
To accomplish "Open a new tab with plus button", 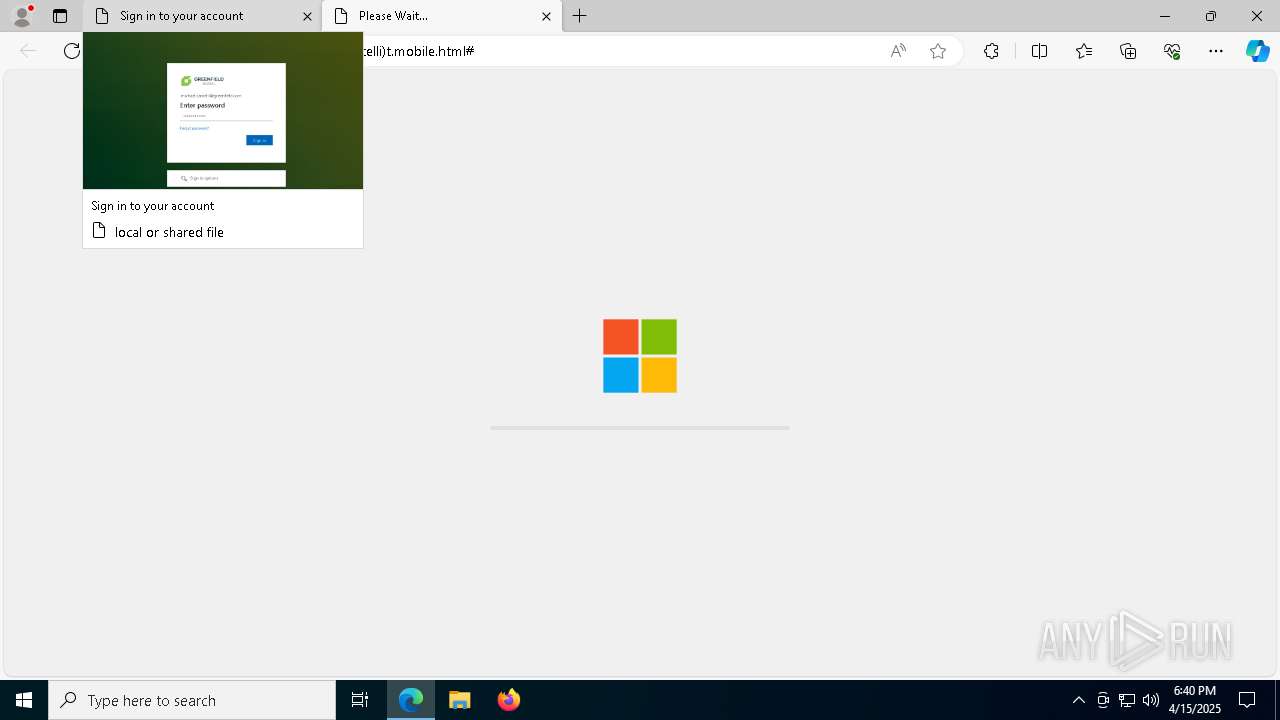I will tap(580, 16).
